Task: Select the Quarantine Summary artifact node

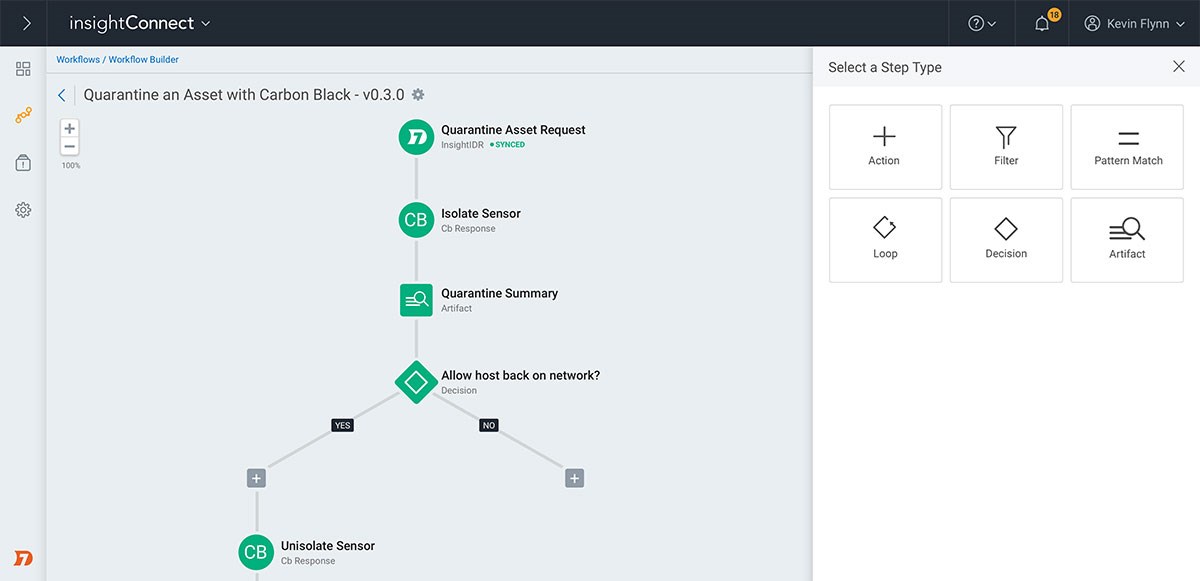Action: click(416, 300)
